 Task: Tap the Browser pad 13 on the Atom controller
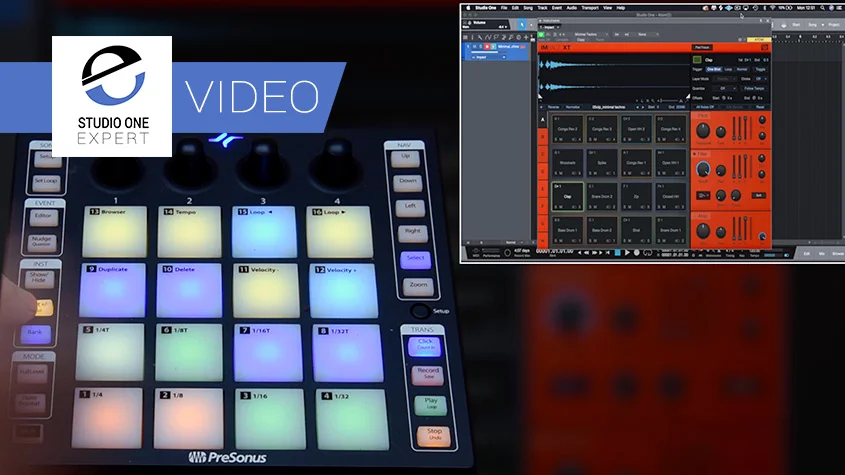pos(114,232)
